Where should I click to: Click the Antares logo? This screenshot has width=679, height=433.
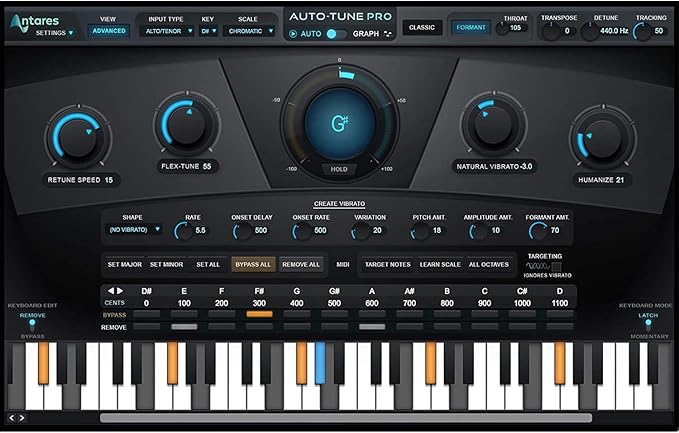(x=35, y=22)
